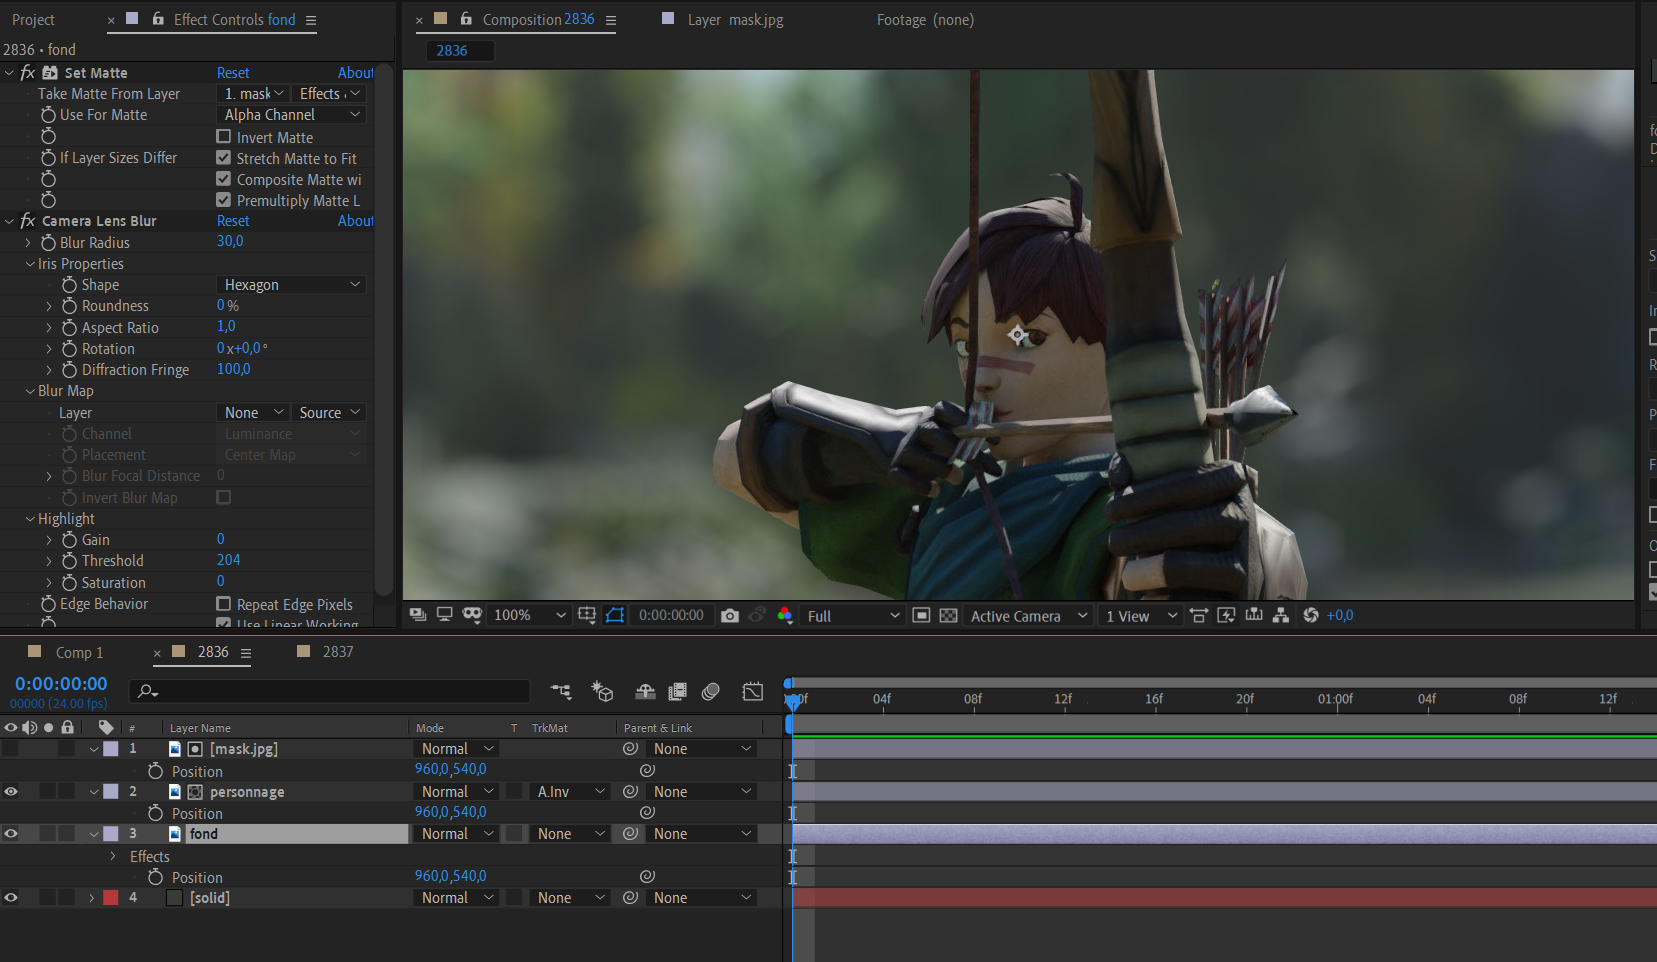1657x962 pixels.
Task: Toggle transparency grid in viewer
Action: 949,616
